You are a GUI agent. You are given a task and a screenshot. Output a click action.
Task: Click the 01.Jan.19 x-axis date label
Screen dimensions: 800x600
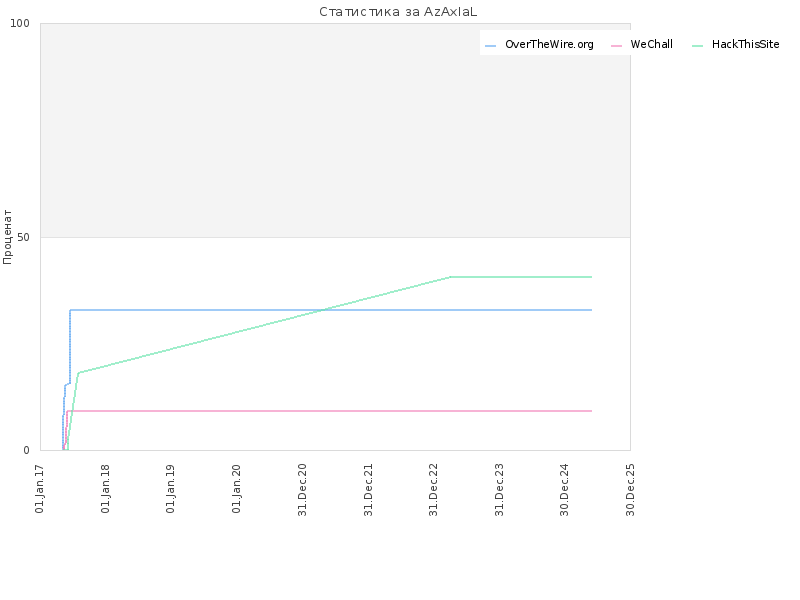[x=171, y=489]
